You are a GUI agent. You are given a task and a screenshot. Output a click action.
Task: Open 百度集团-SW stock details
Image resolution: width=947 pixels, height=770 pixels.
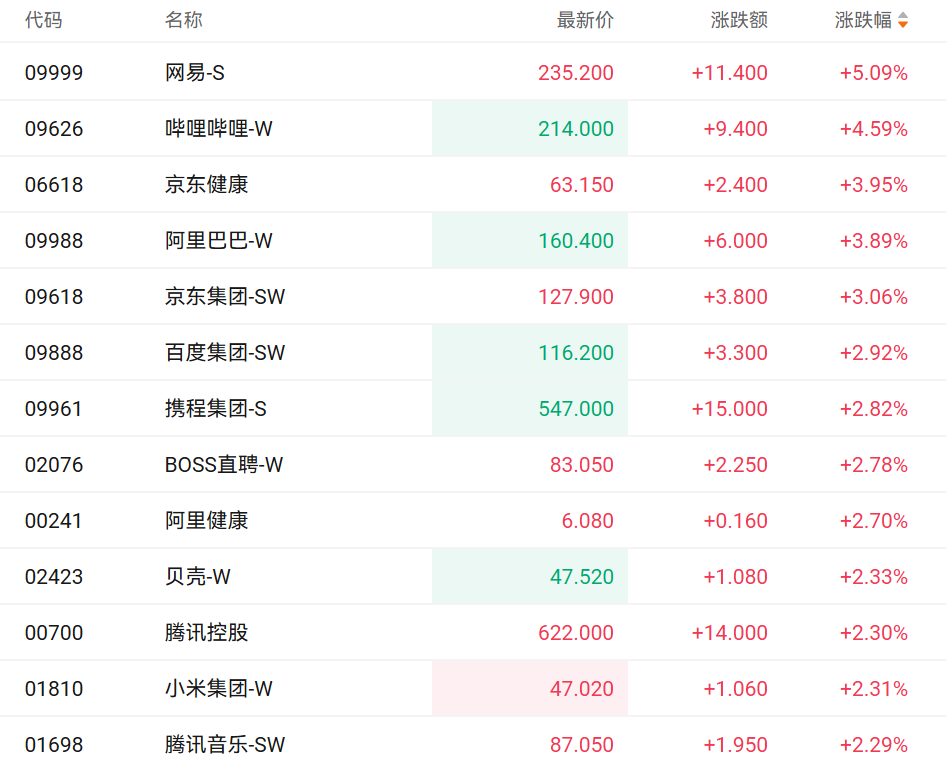(225, 353)
